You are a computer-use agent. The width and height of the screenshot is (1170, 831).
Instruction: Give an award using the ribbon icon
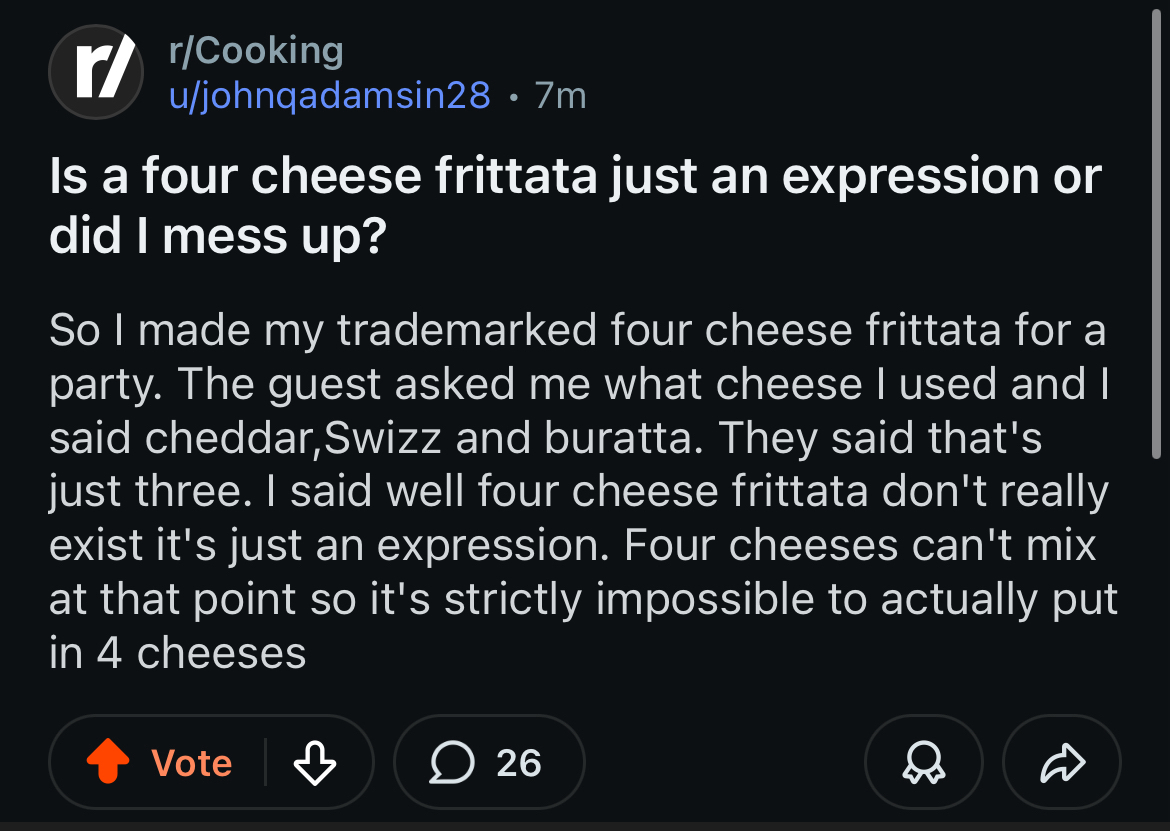pyautogui.click(x=923, y=763)
